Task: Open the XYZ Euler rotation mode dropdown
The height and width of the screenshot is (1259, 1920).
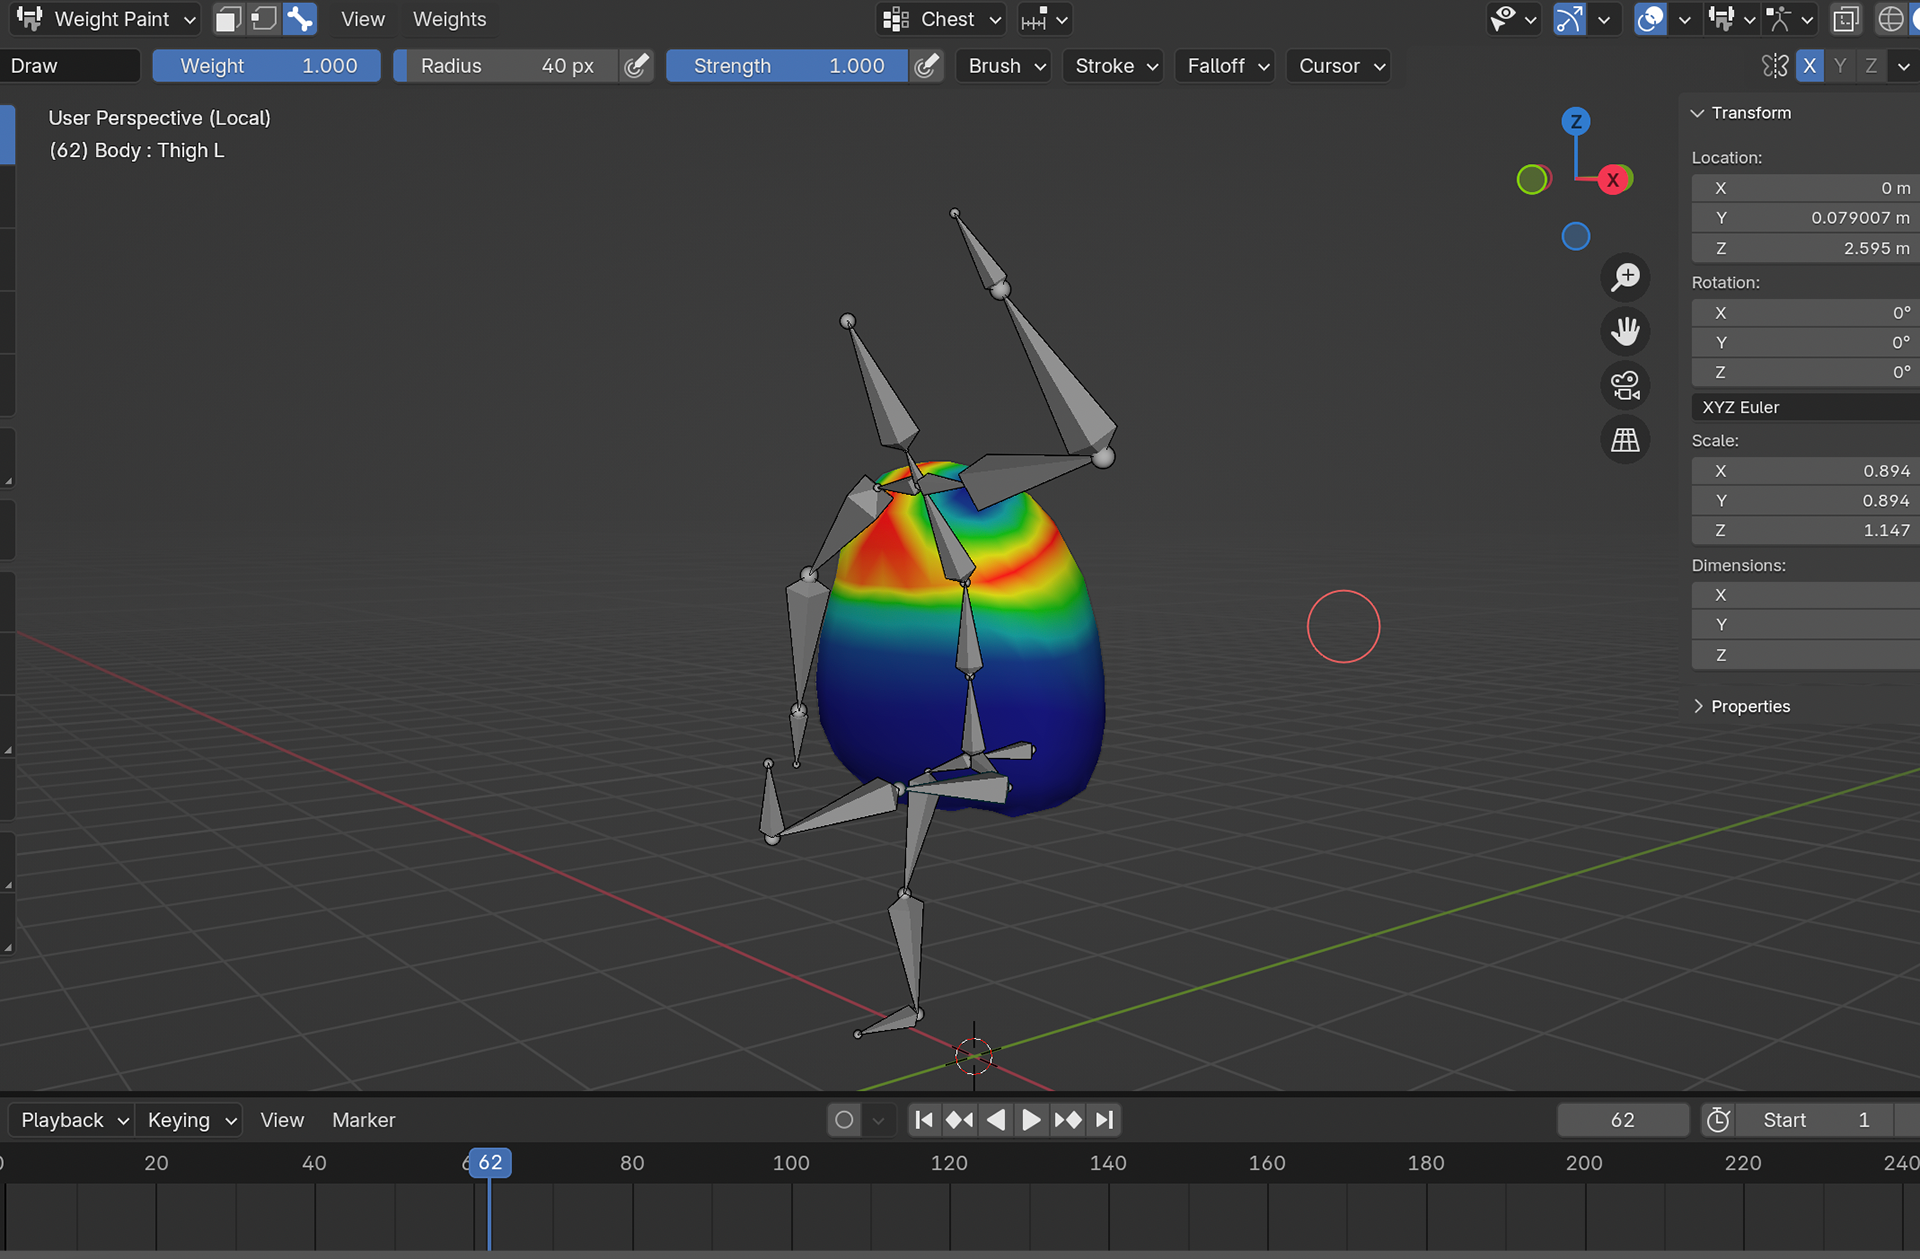Action: tap(1805, 407)
